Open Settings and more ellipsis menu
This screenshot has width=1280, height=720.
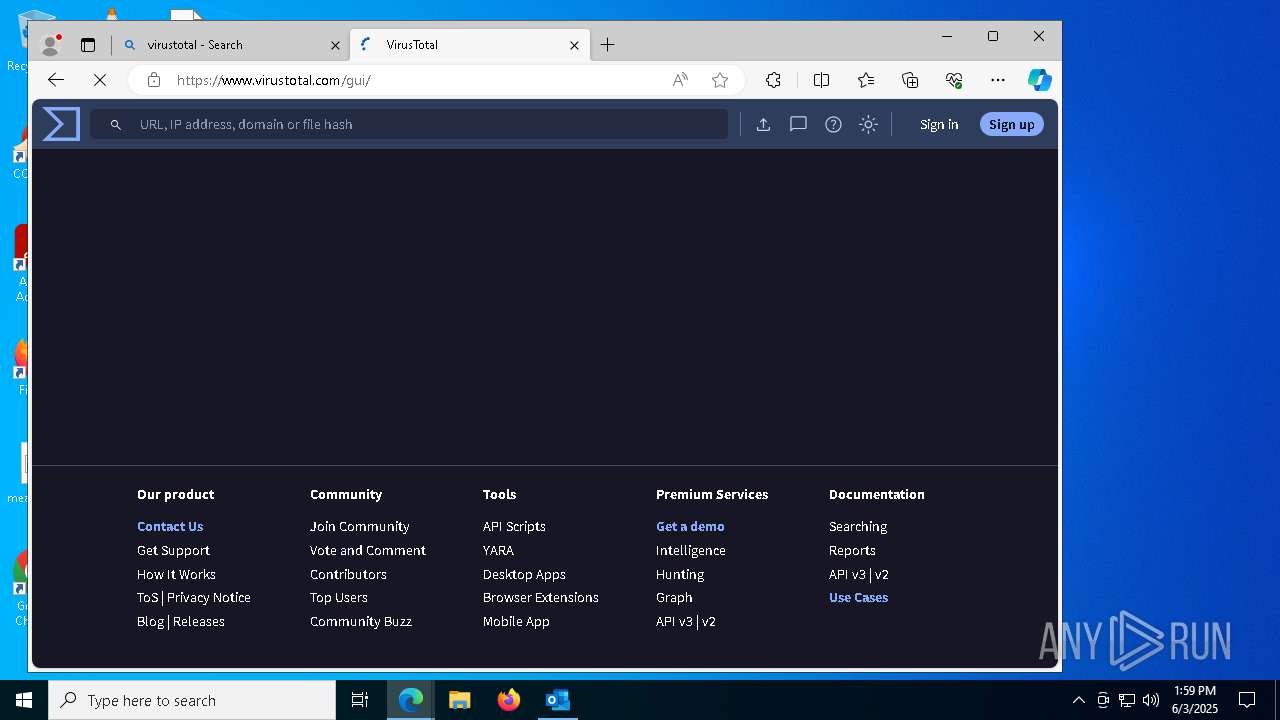(x=998, y=80)
